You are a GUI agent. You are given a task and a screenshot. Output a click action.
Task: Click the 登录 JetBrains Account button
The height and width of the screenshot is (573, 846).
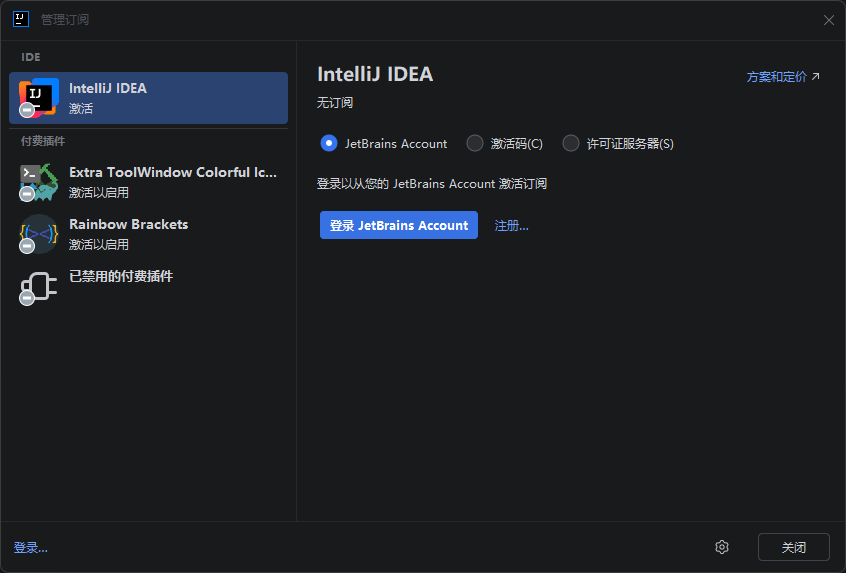pyautogui.click(x=399, y=225)
